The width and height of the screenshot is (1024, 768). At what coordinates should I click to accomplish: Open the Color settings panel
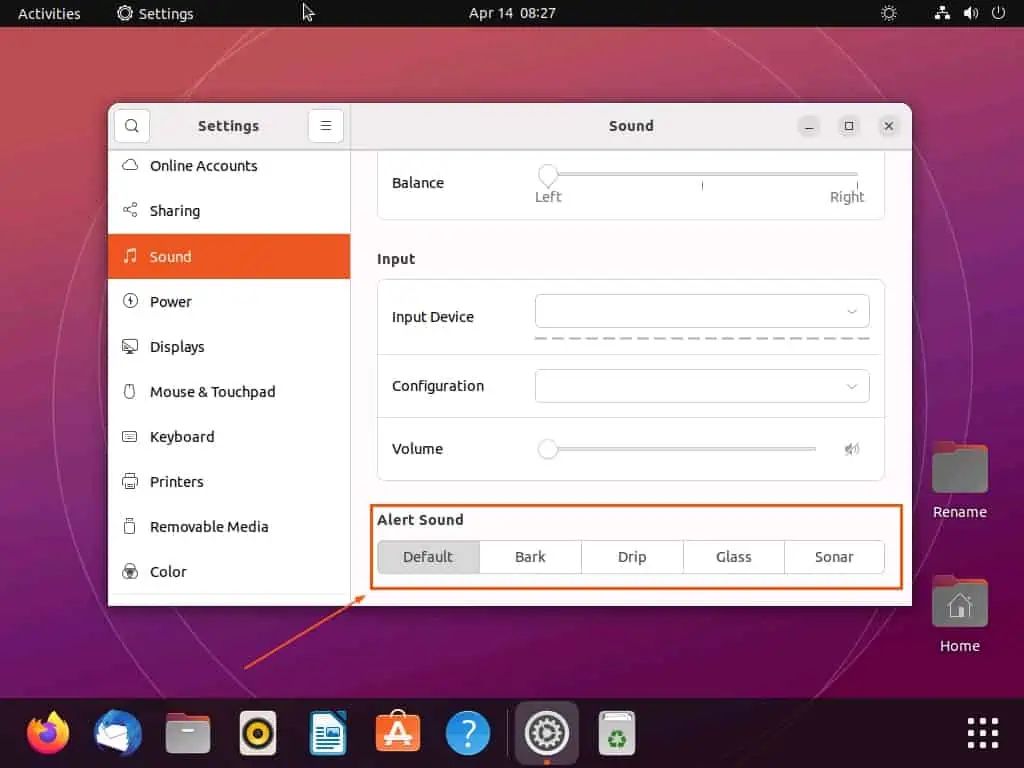(x=229, y=572)
